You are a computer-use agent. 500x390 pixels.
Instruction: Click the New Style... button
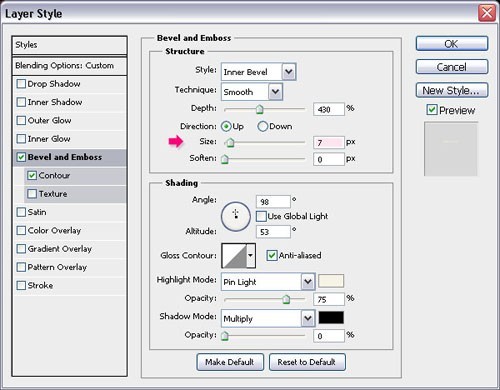452,90
